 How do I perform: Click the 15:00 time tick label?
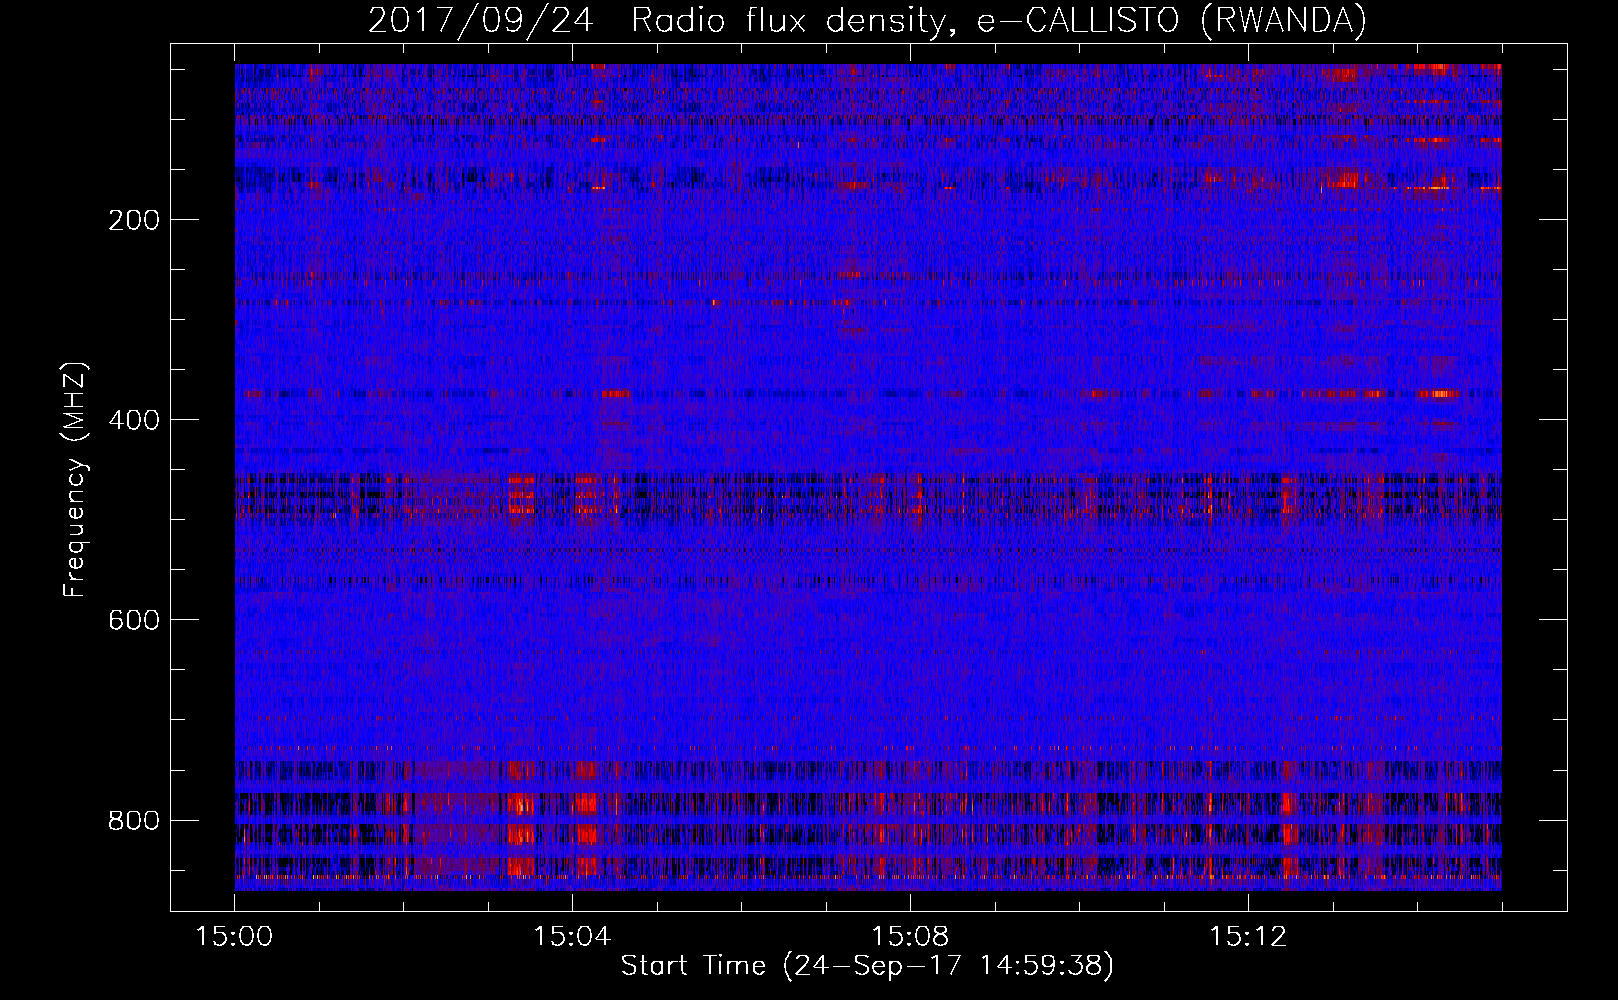[x=234, y=937]
